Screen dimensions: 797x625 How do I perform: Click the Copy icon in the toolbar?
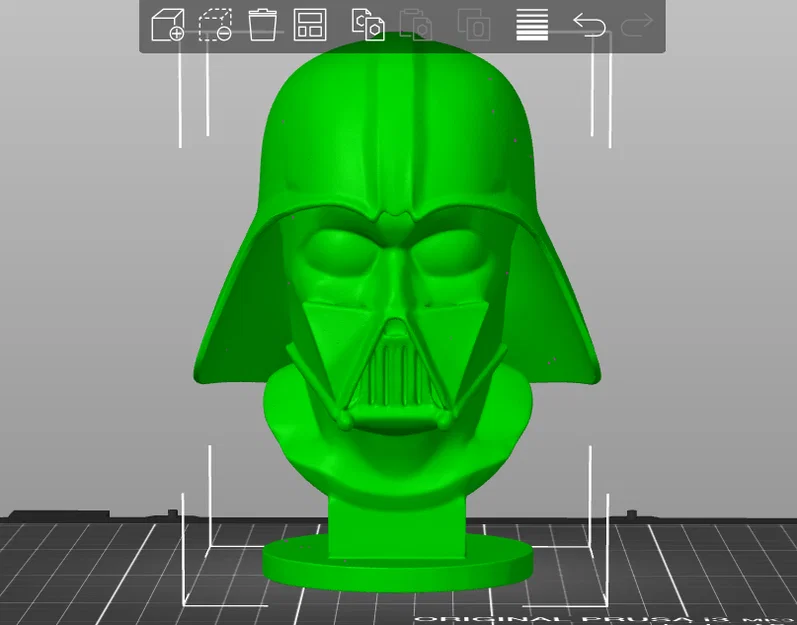(368, 24)
